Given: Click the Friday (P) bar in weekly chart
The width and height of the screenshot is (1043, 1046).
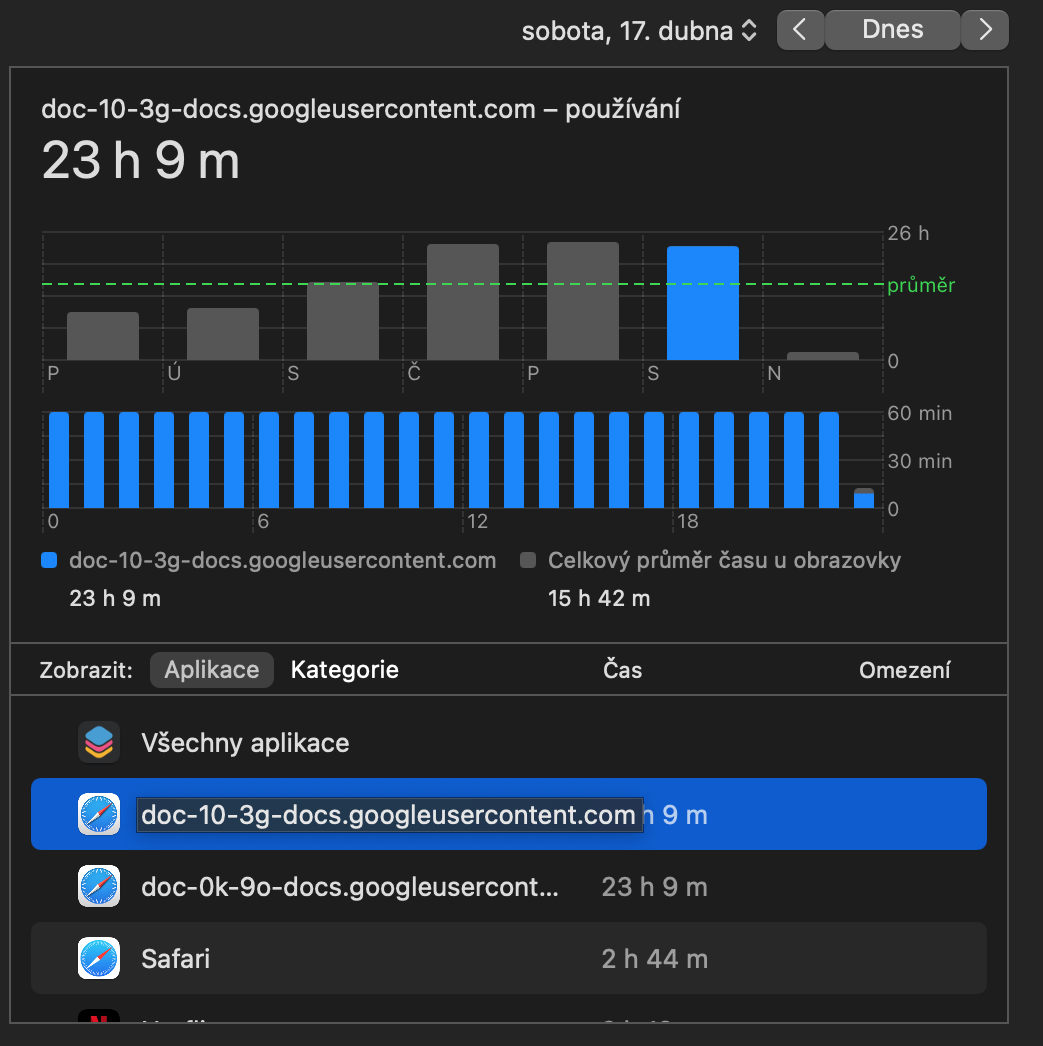Looking at the screenshot, I should point(583,301).
